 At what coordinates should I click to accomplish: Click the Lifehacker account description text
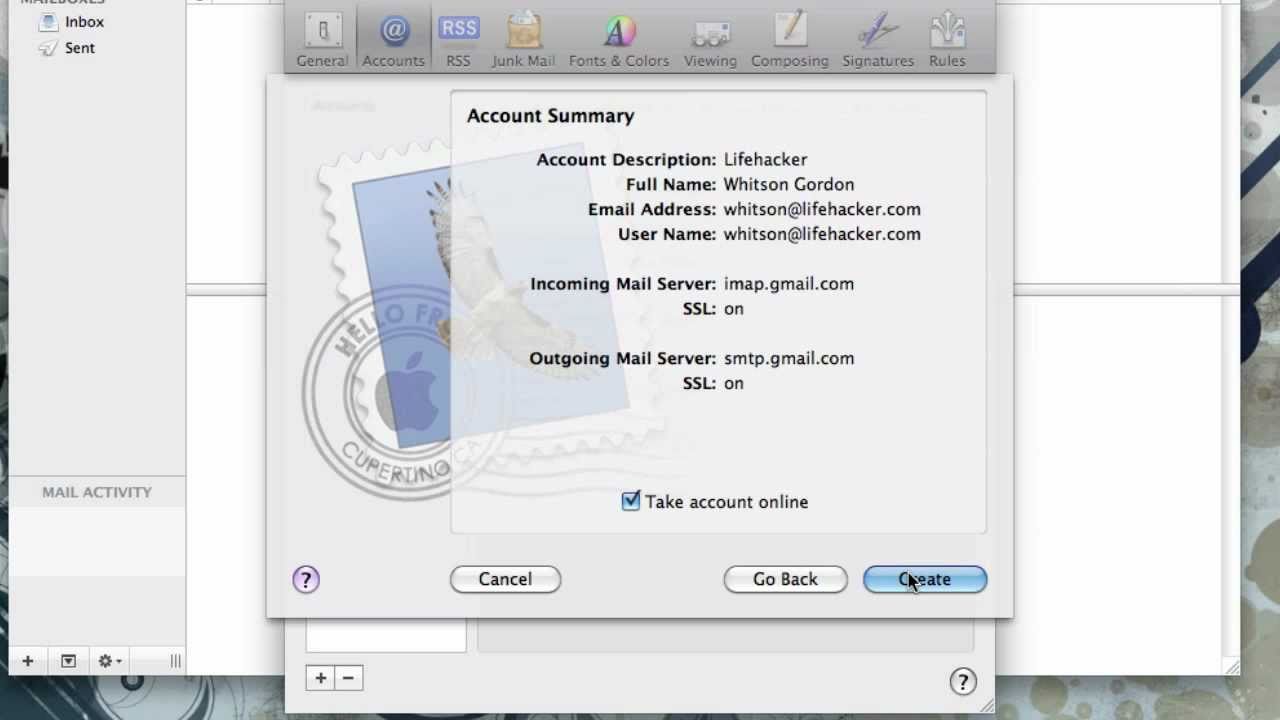click(x=765, y=159)
